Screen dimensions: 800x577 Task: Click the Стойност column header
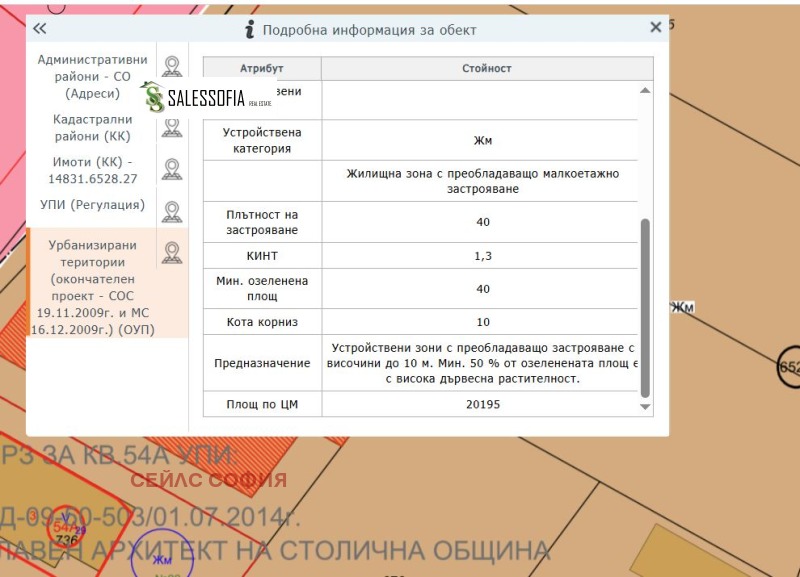click(484, 68)
